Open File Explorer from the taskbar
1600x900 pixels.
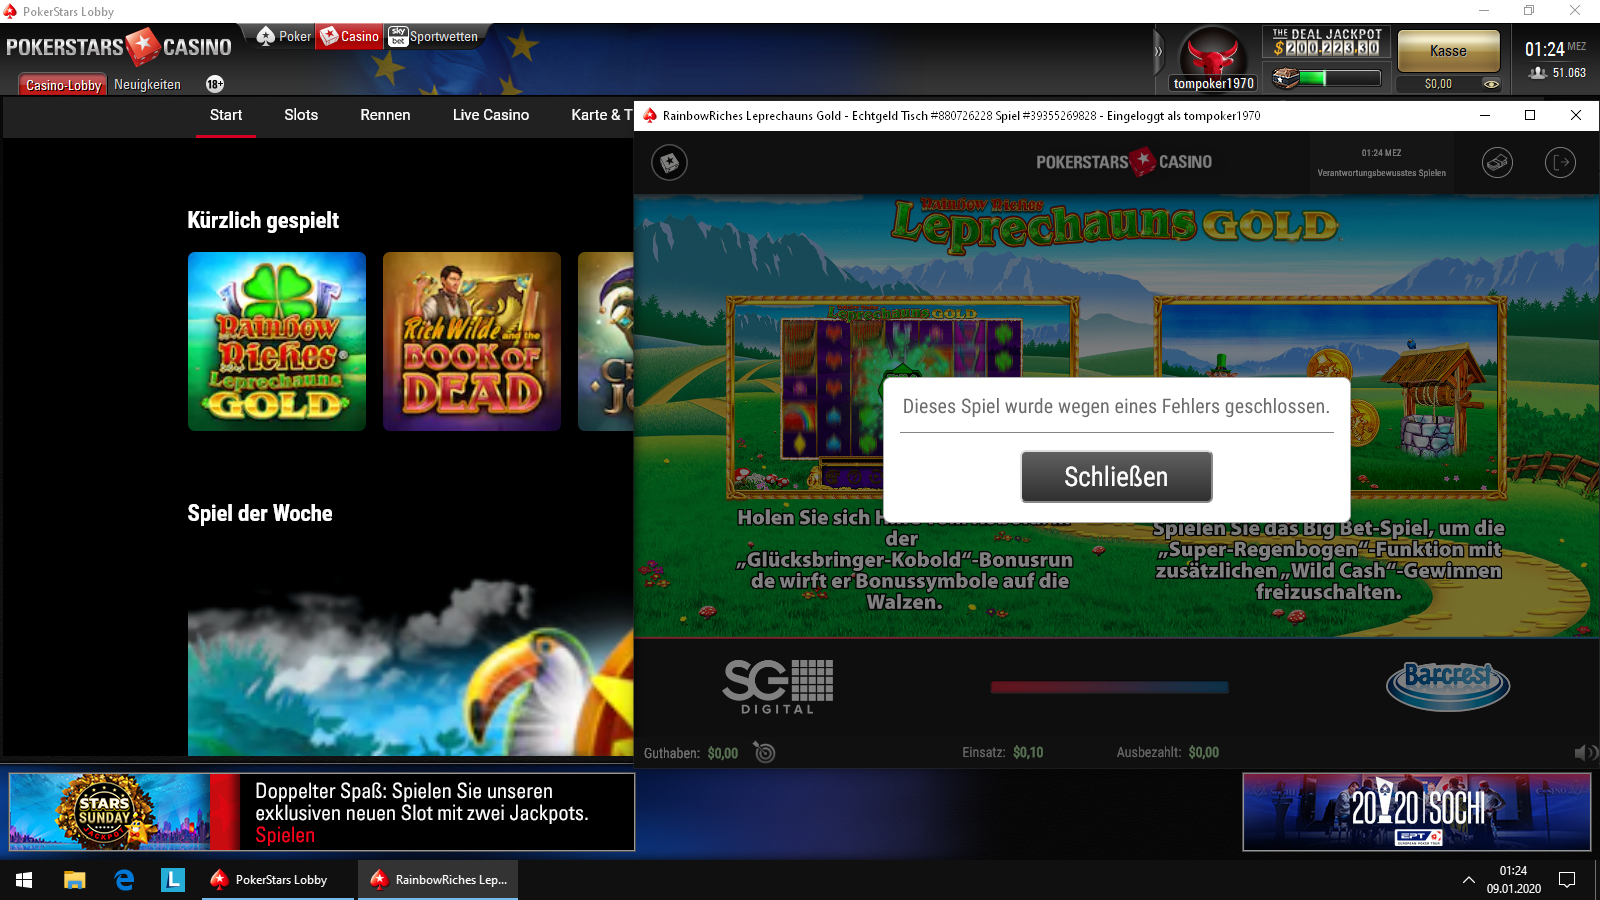[74, 880]
